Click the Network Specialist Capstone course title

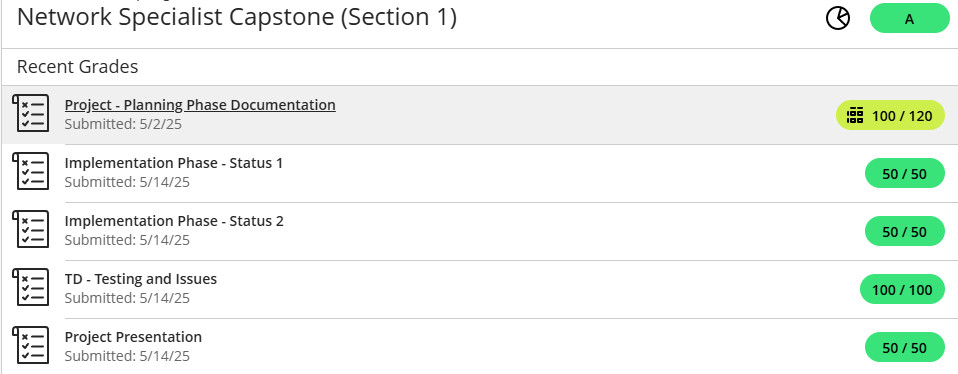tap(236, 18)
